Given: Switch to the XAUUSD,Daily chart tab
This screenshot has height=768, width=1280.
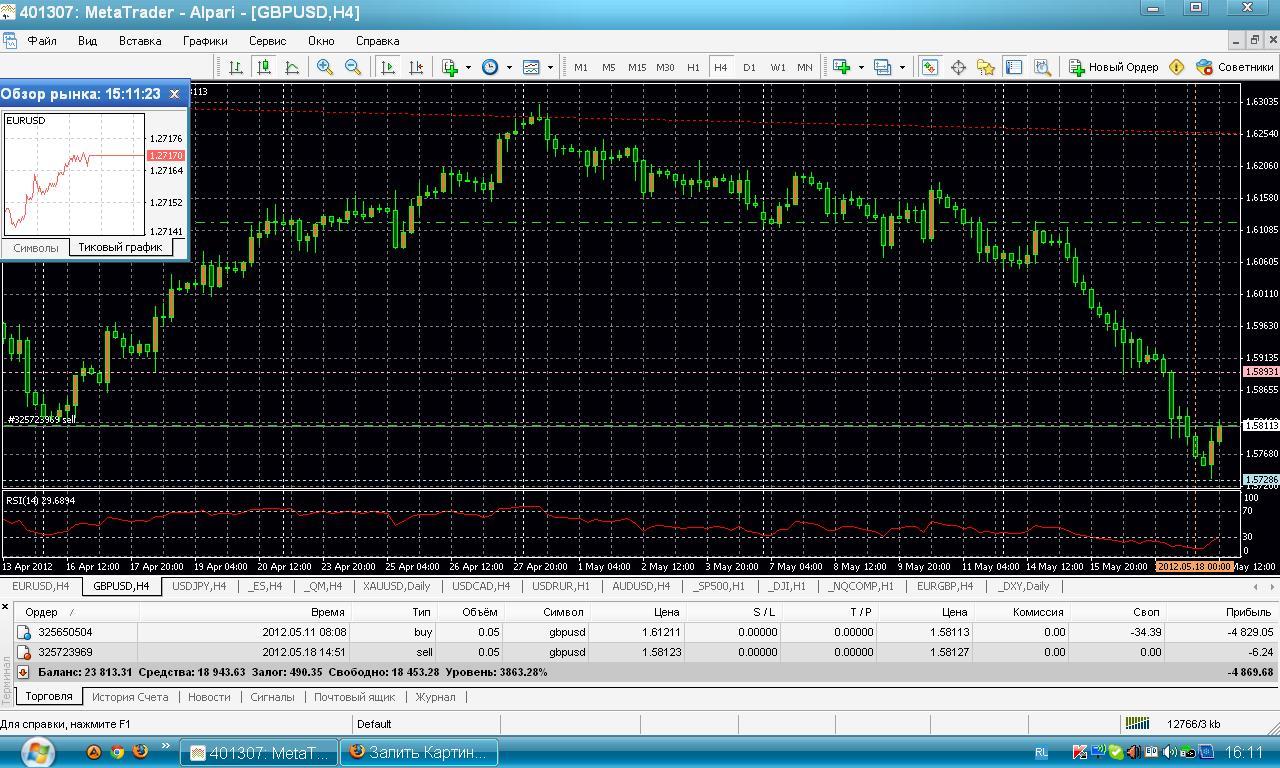Looking at the screenshot, I should 396,586.
